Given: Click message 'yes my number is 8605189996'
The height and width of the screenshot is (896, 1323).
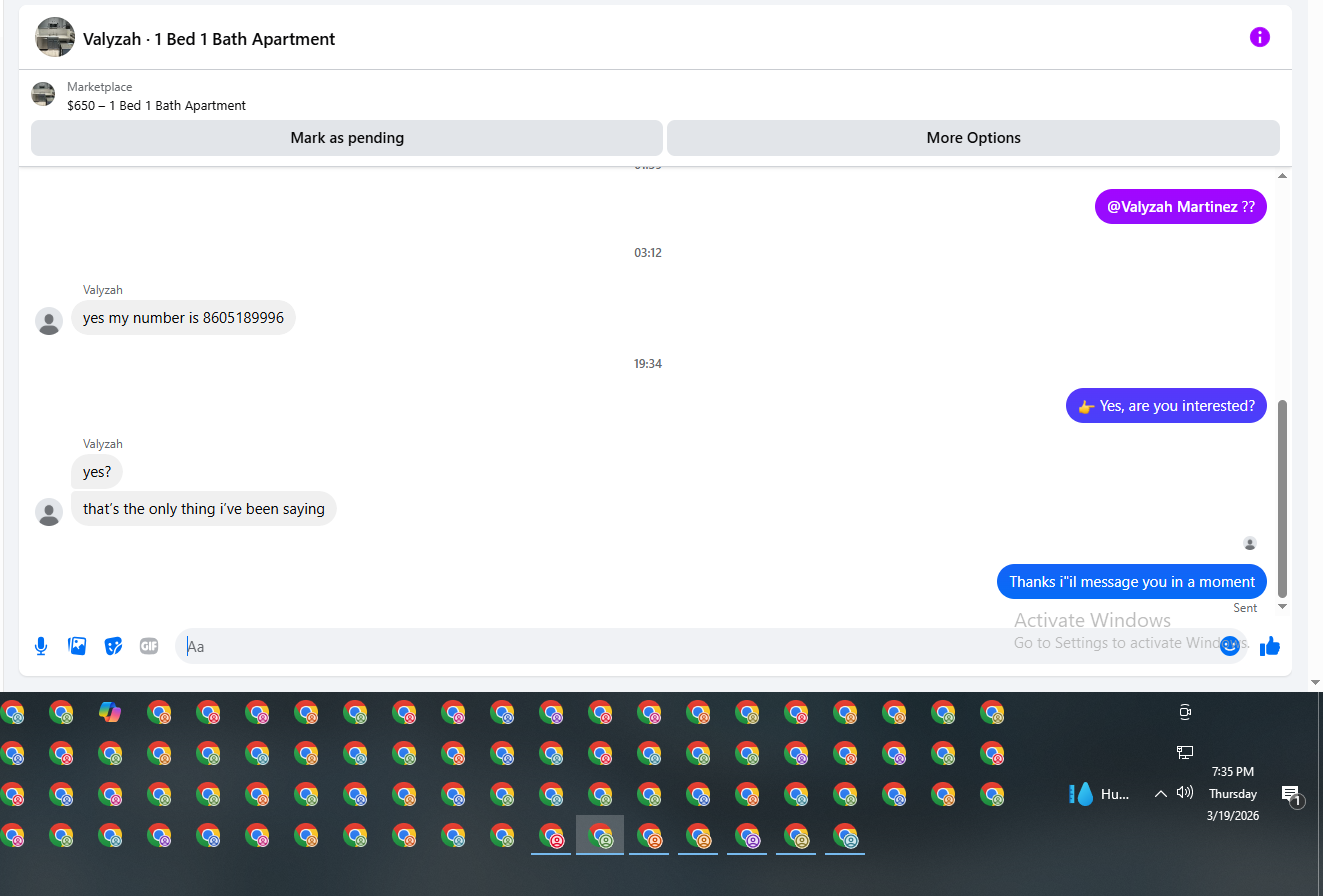Looking at the screenshot, I should pyautogui.click(x=183, y=318).
